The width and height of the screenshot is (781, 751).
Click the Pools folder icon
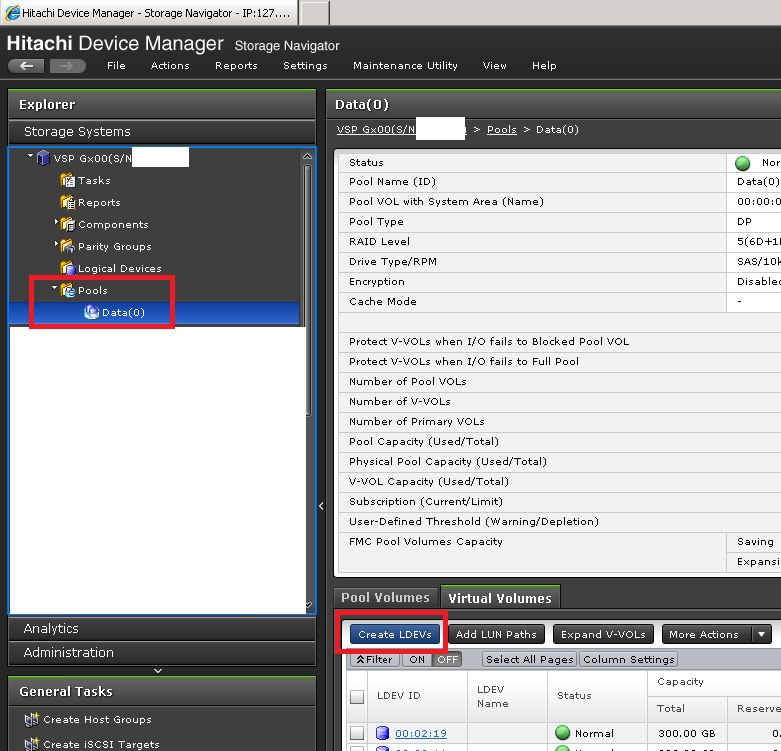(67, 290)
